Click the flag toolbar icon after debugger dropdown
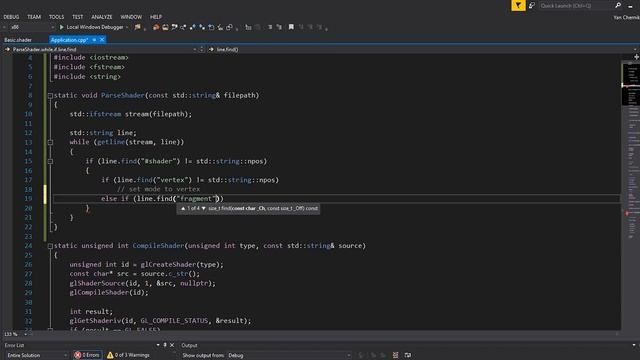 pos(138,27)
